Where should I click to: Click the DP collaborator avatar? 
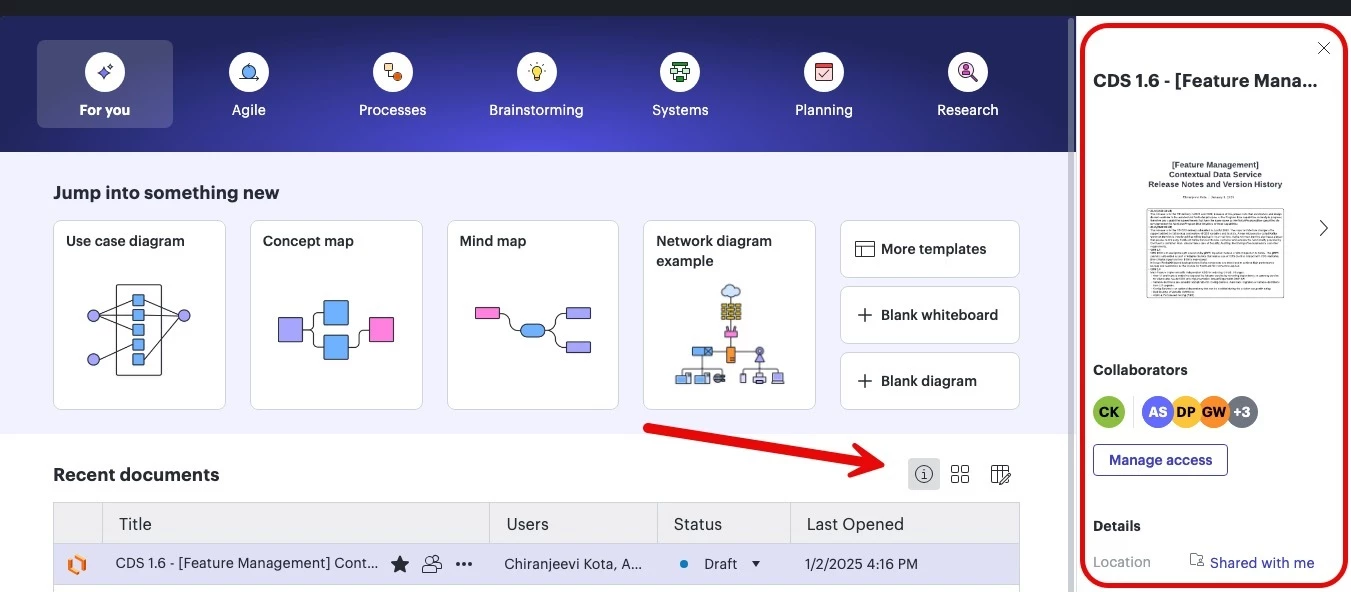[x=1186, y=411]
